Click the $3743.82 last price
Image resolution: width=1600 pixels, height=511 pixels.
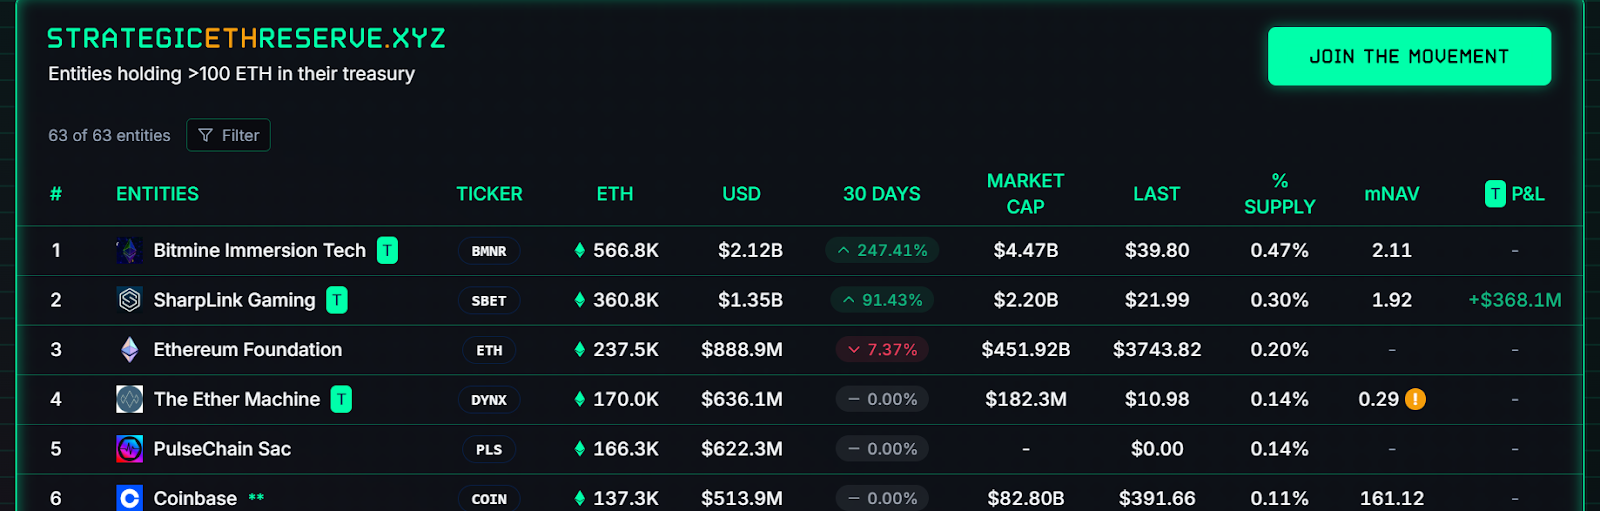click(1157, 350)
